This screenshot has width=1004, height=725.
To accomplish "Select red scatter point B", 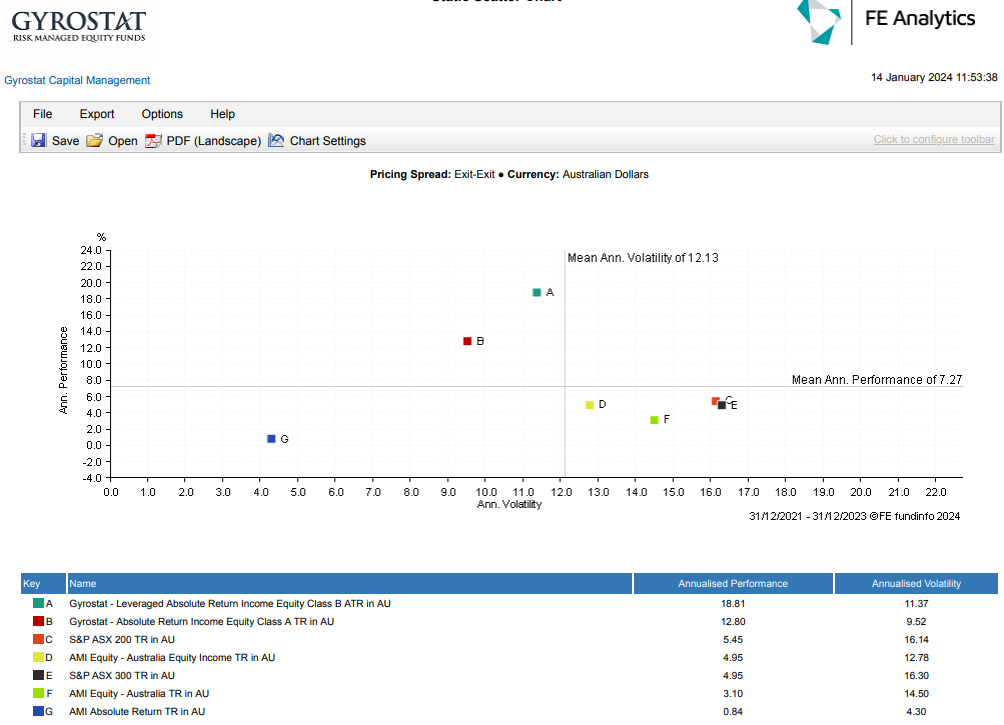I will [x=467, y=341].
